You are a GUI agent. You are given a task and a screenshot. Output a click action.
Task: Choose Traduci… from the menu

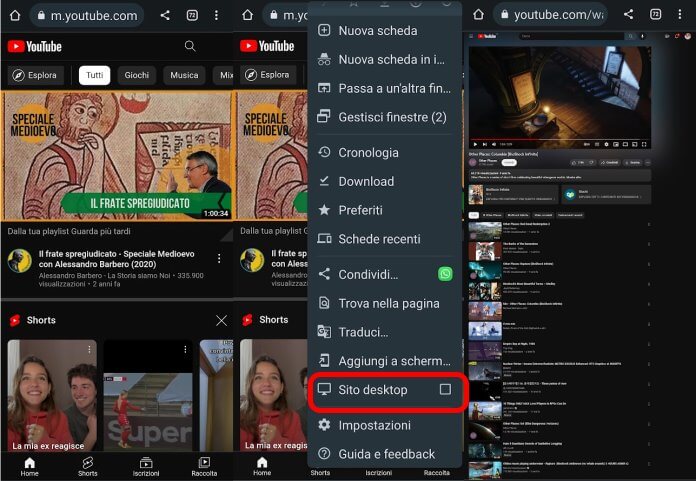[385, 332]
